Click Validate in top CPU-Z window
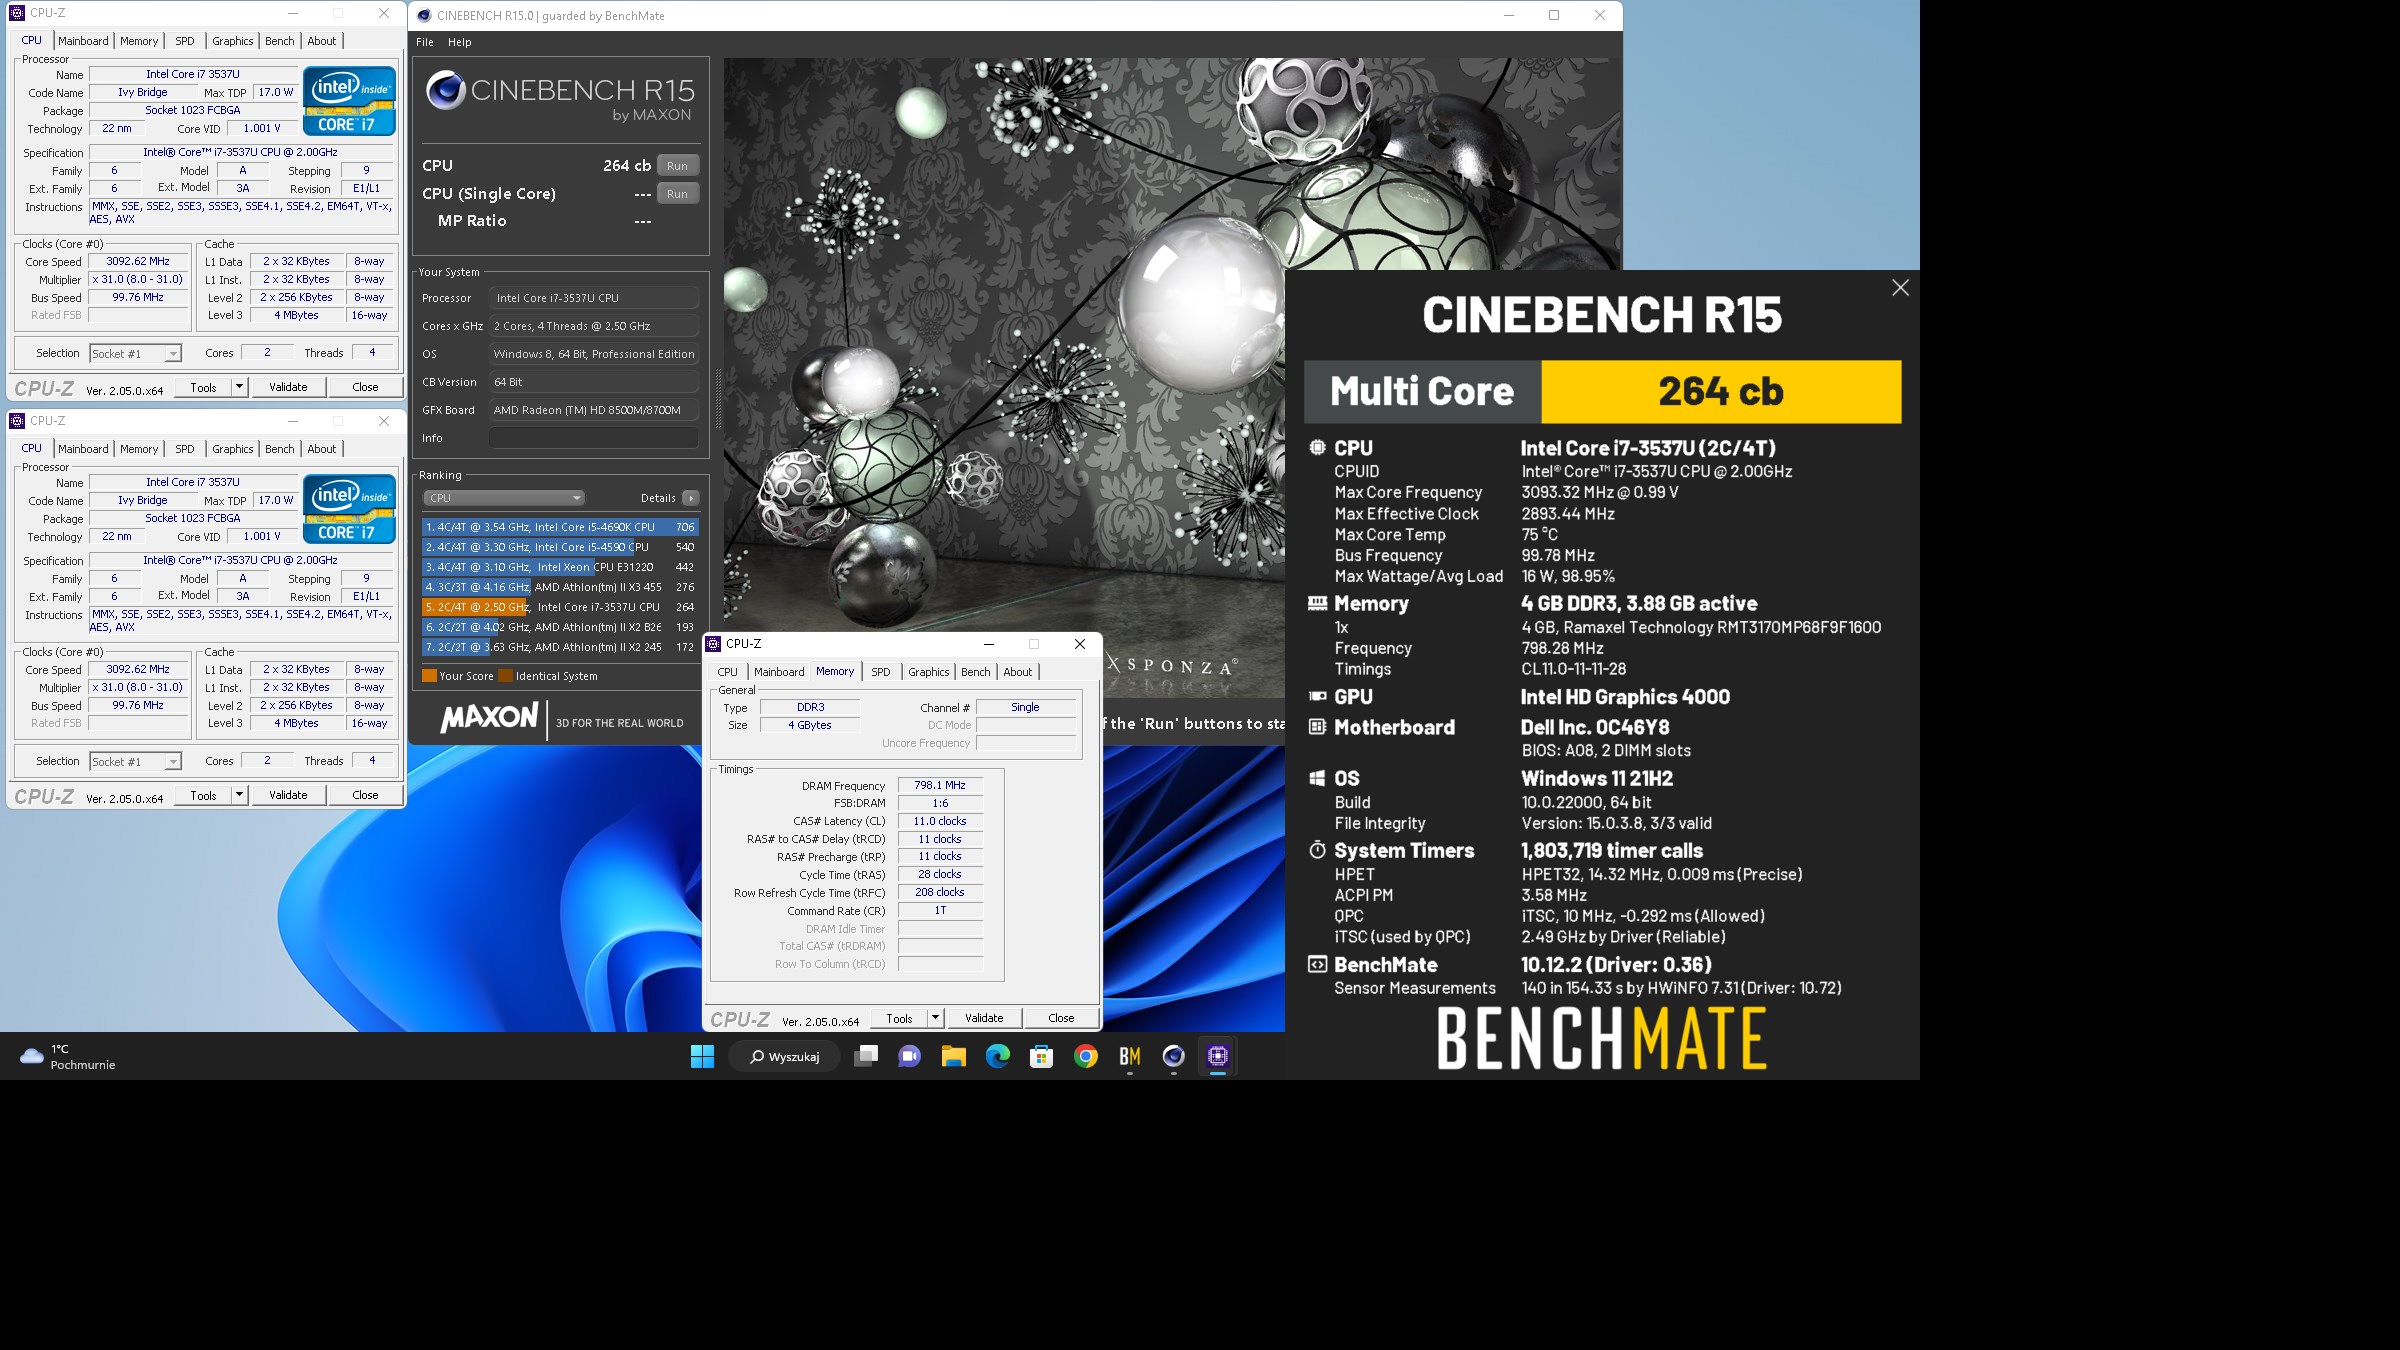2400x1350 pixels. coord(288,387)
